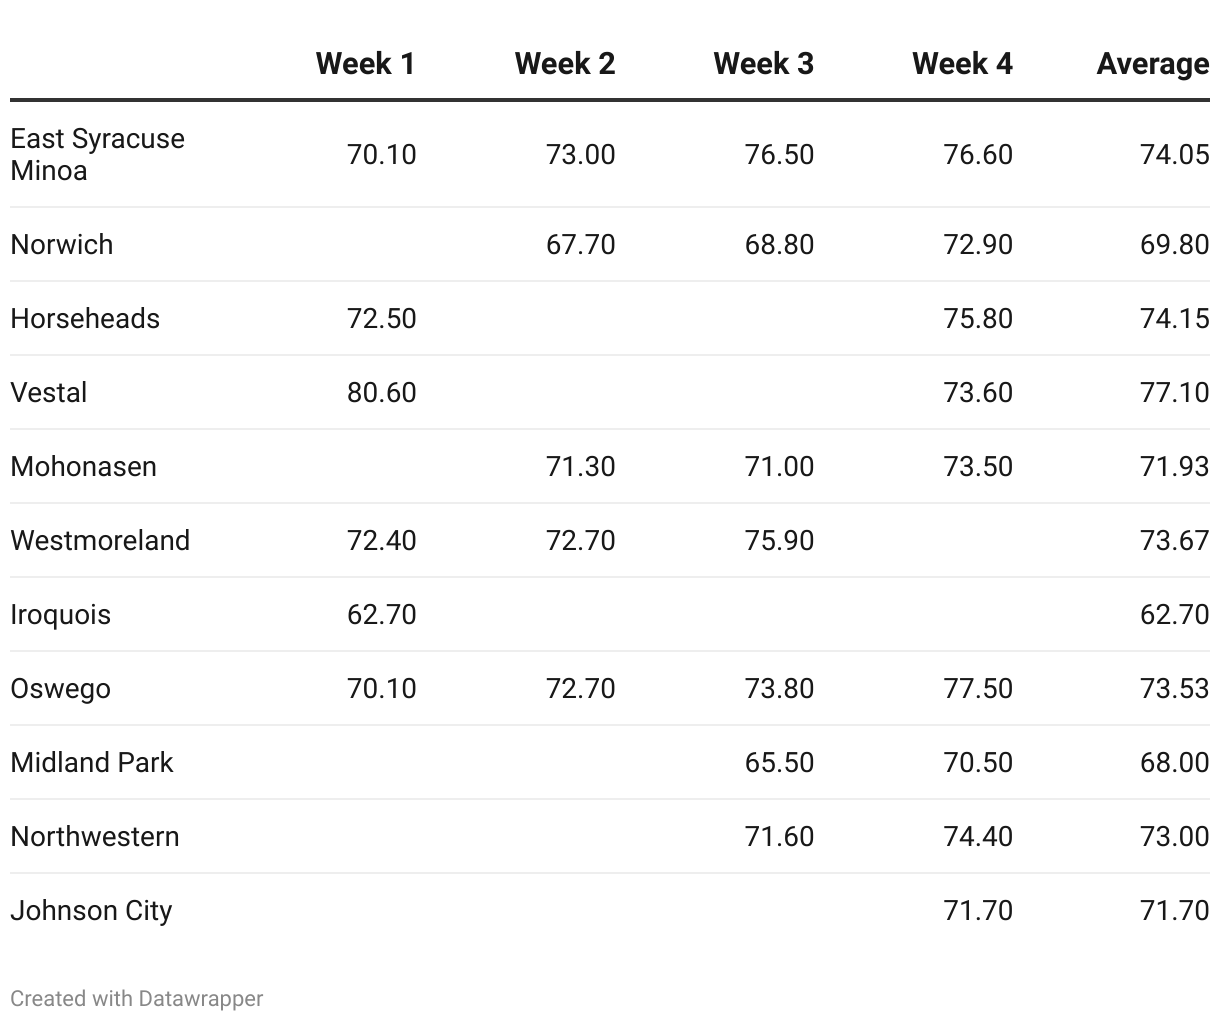Select the Mohonasen row label
Viewport: 1220px width, 1022px height.
click(x=84, y=466)
